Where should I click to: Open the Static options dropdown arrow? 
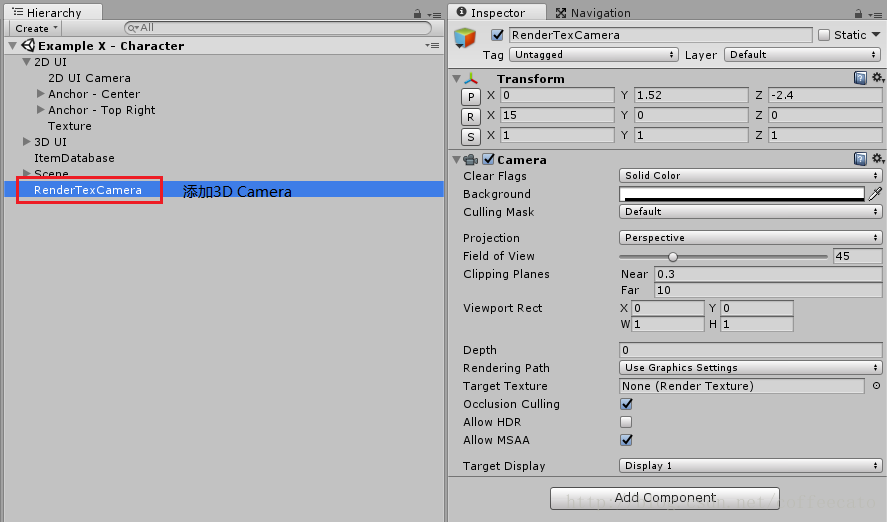point(876,34)
